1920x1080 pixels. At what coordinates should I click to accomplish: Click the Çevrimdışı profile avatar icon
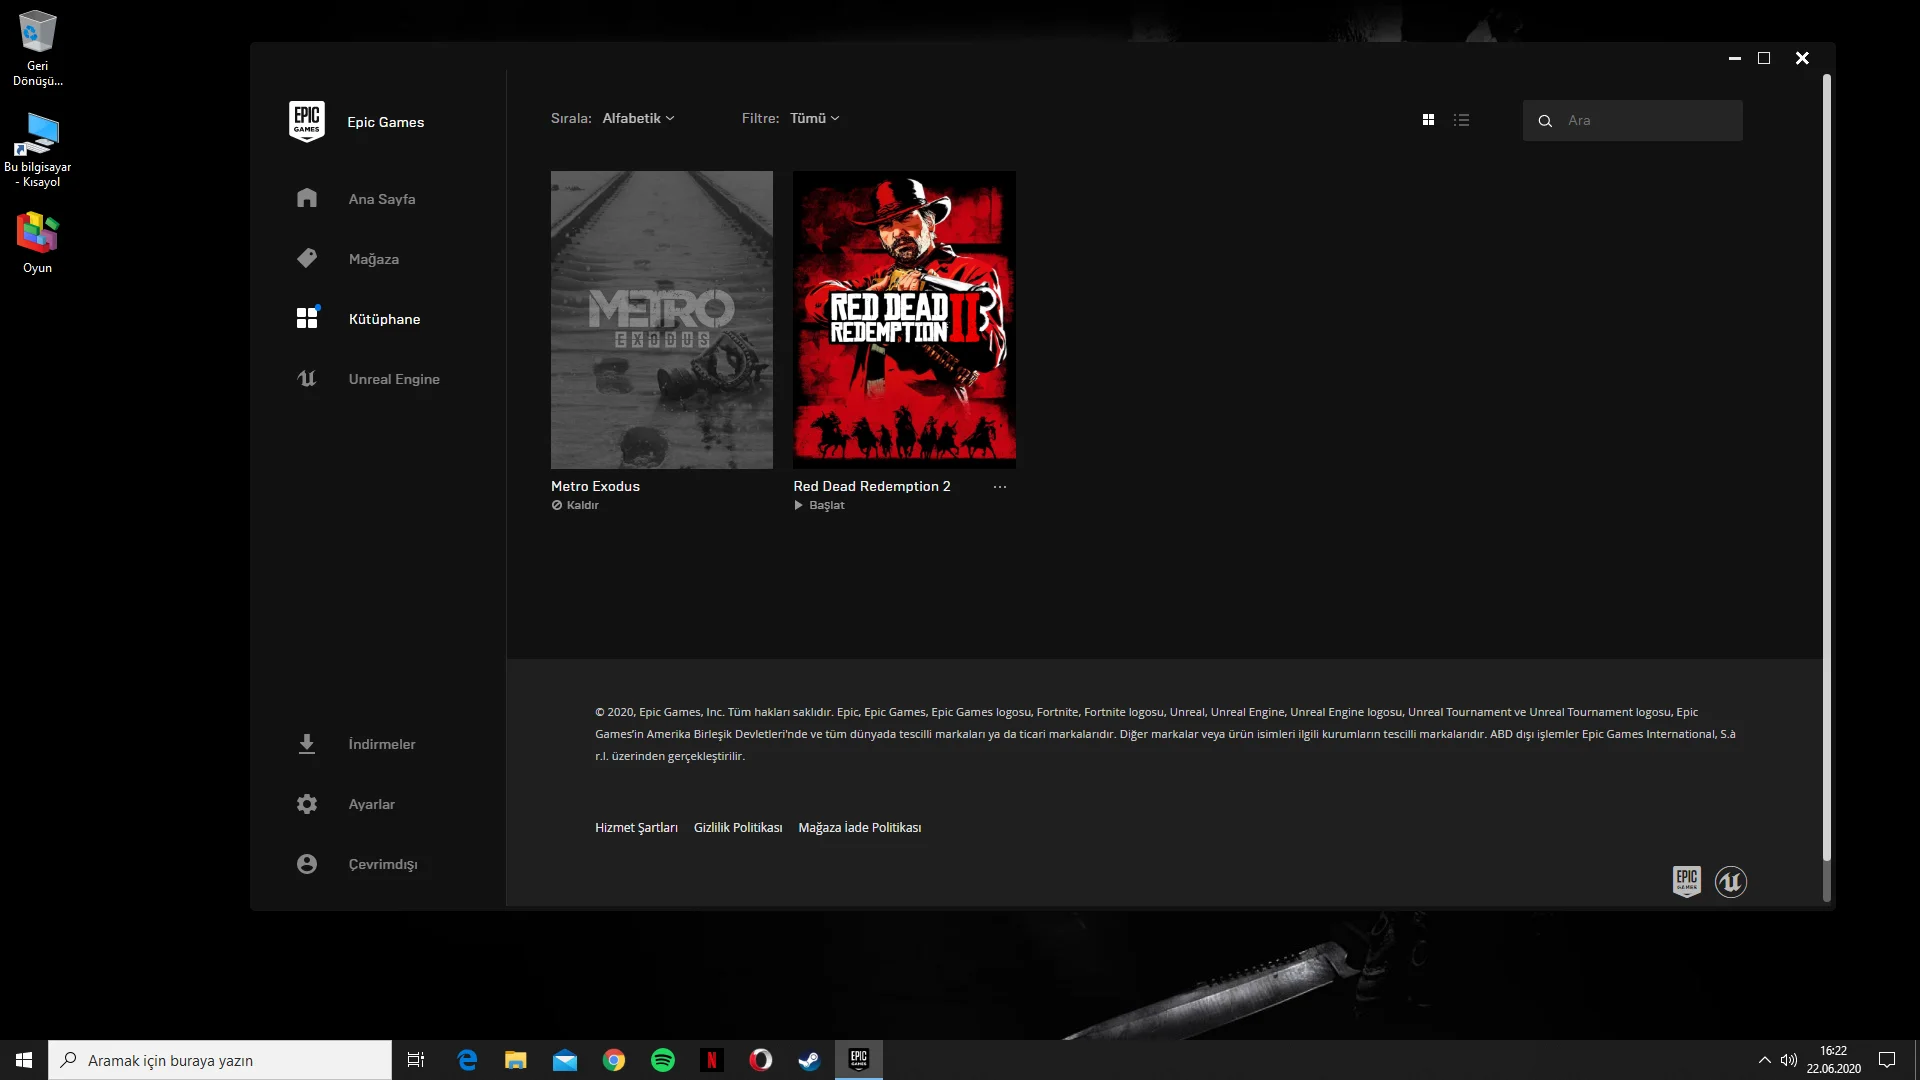pos(307,864)
